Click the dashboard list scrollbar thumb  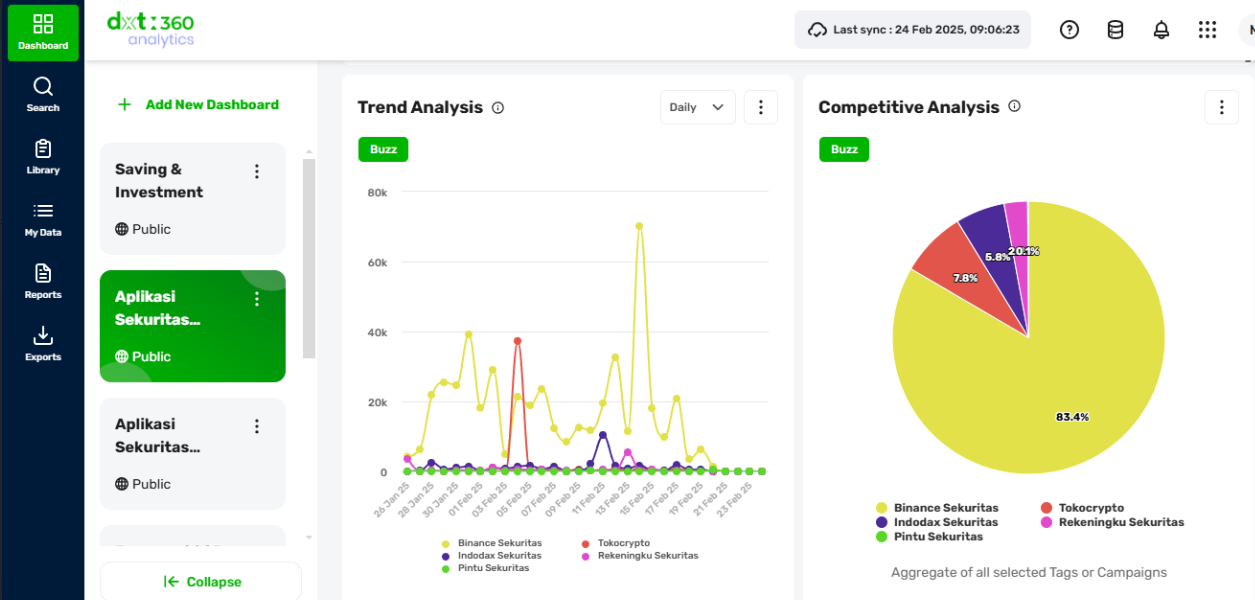pyautogui.click(x=309, y=258)
